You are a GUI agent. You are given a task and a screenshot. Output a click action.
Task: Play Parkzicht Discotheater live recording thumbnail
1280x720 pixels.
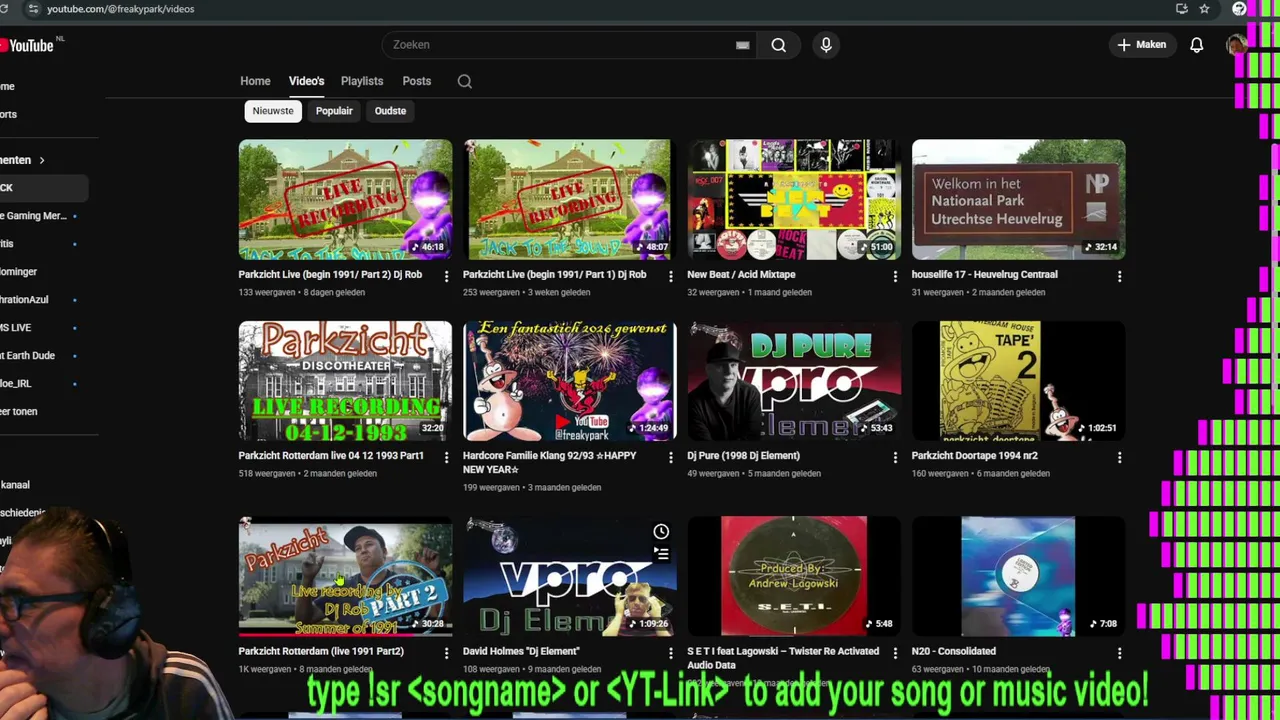click(x=345, y=381)
